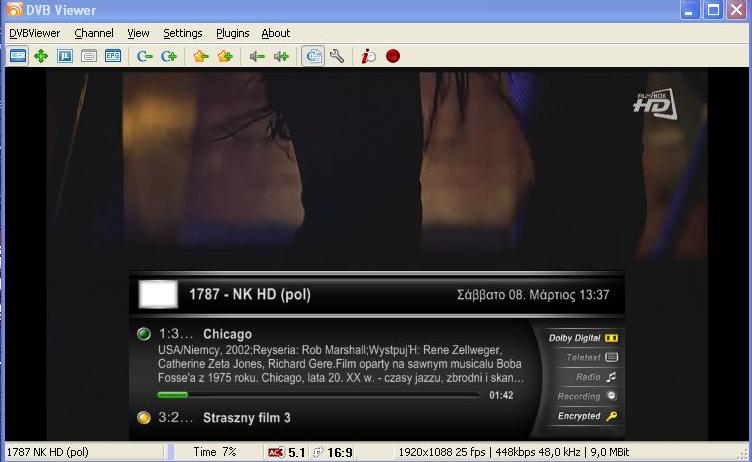The height and width of the screenshot is (462, 752).
Task: Click the AC3 audio icon in status bar
Action: coord(276,452)
